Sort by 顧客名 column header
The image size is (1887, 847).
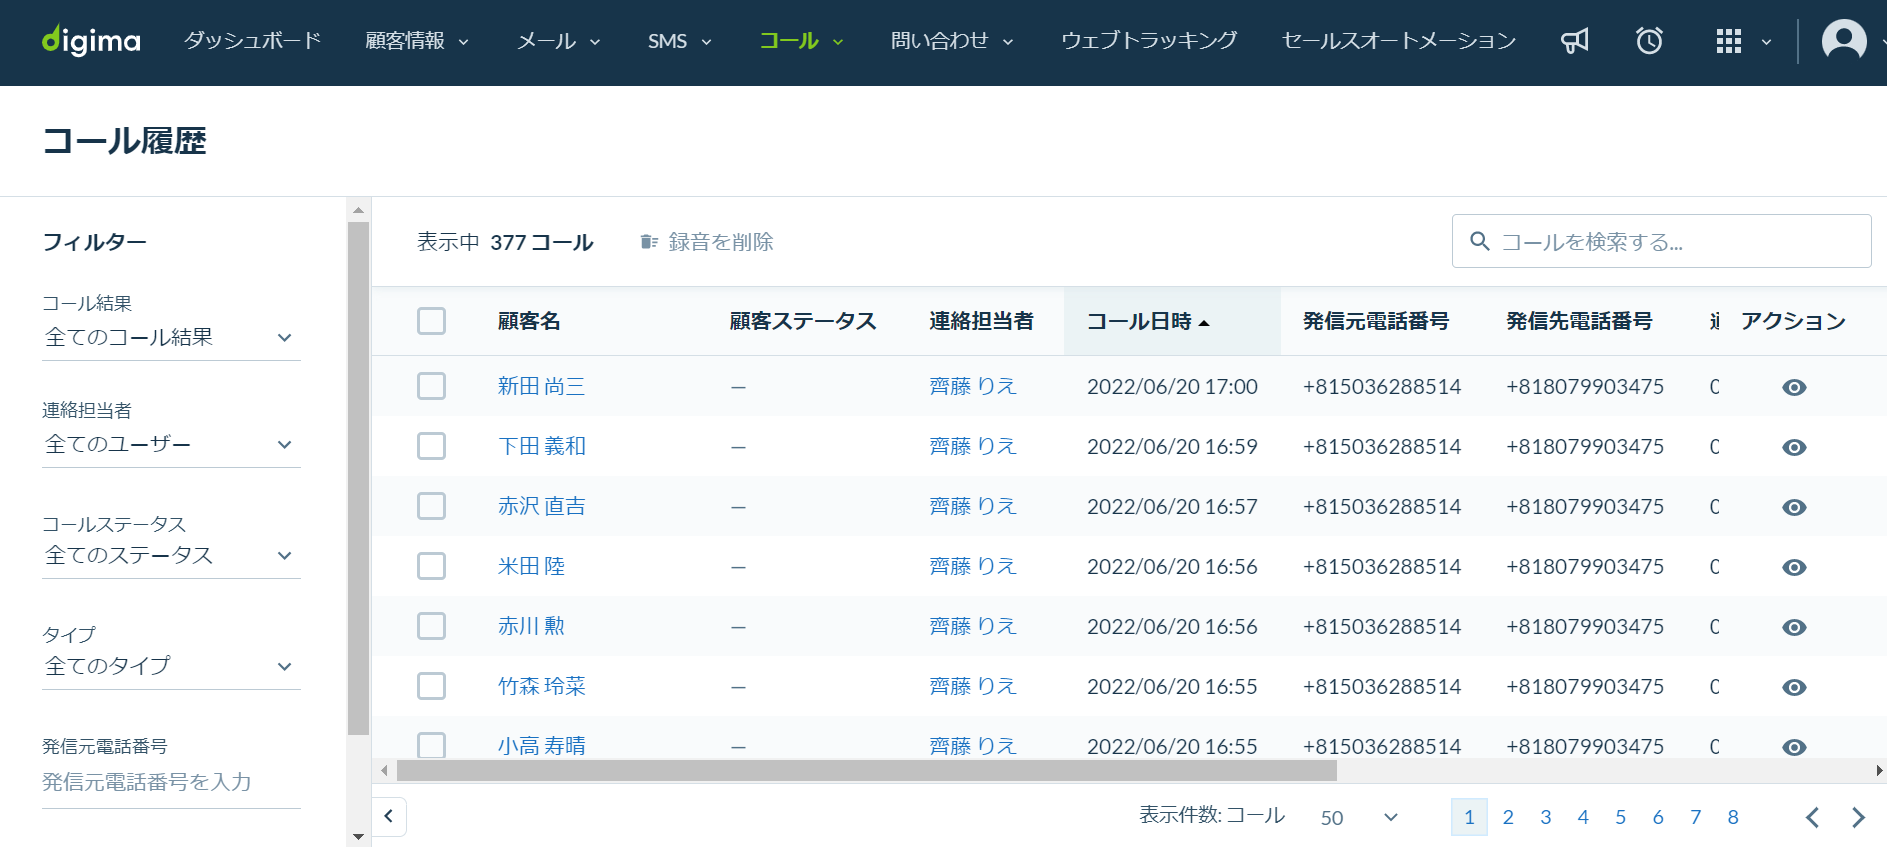point(529,321)
